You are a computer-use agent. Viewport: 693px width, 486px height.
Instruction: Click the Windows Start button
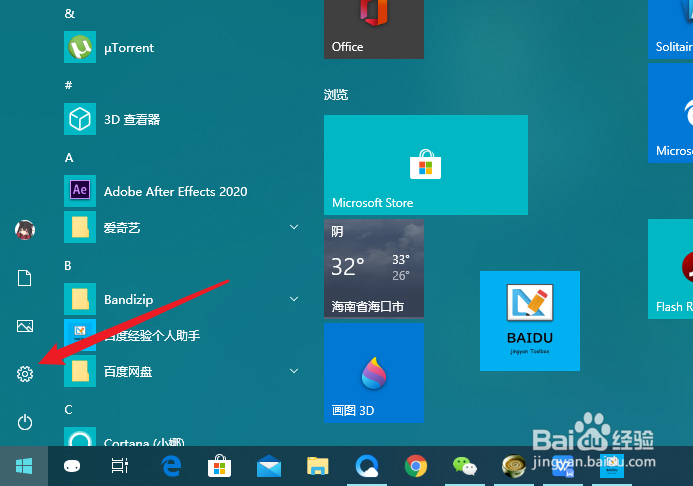tap(24, 466)
